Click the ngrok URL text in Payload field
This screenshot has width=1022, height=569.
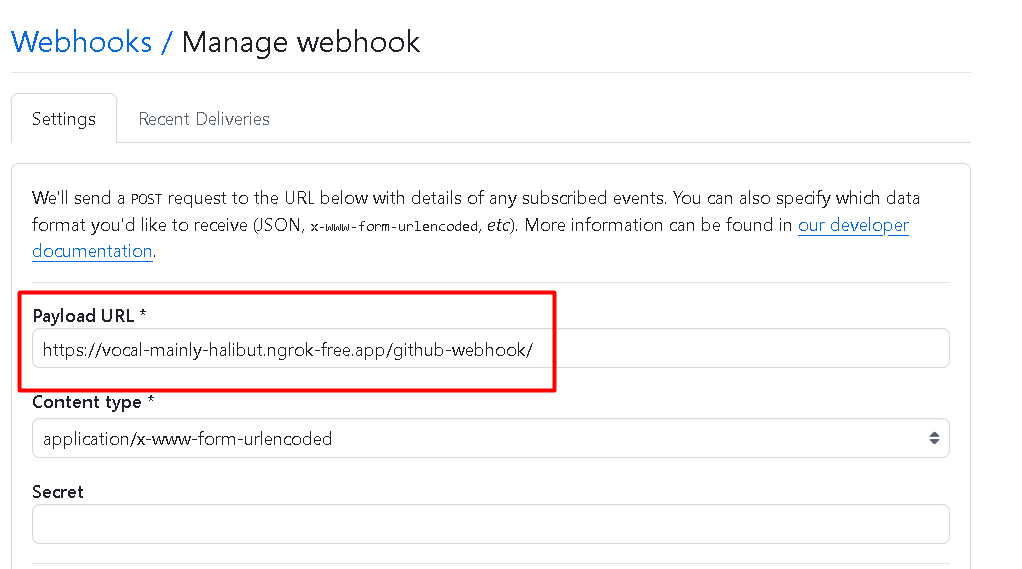click(x=288, y=350)
